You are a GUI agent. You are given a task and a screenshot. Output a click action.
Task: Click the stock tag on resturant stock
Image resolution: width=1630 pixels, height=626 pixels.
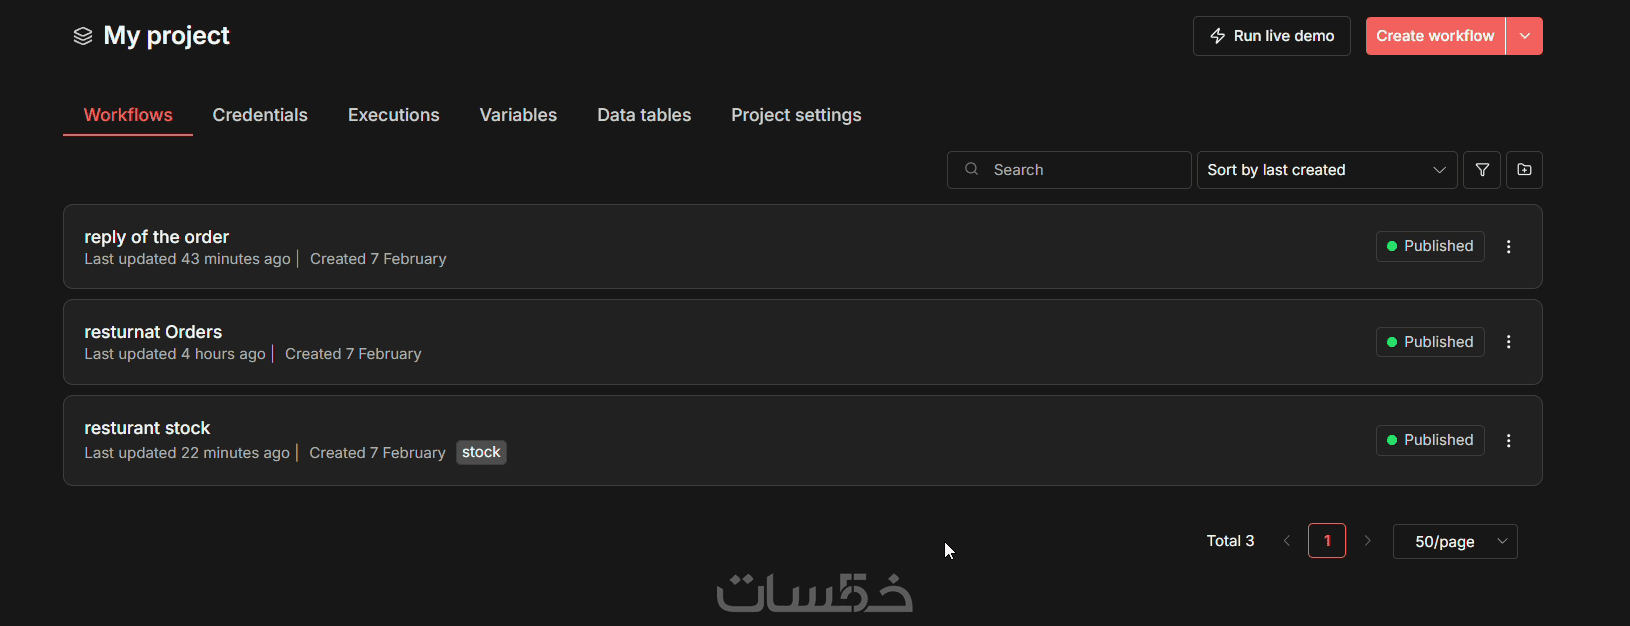(x=481, y=453)
